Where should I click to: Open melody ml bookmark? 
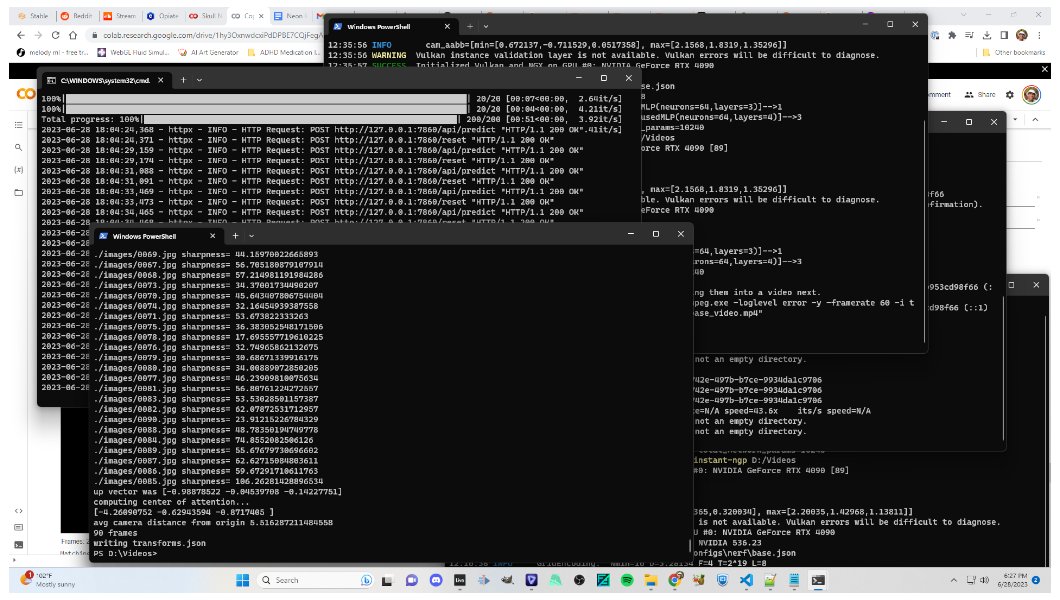click(x=53, y=52)
